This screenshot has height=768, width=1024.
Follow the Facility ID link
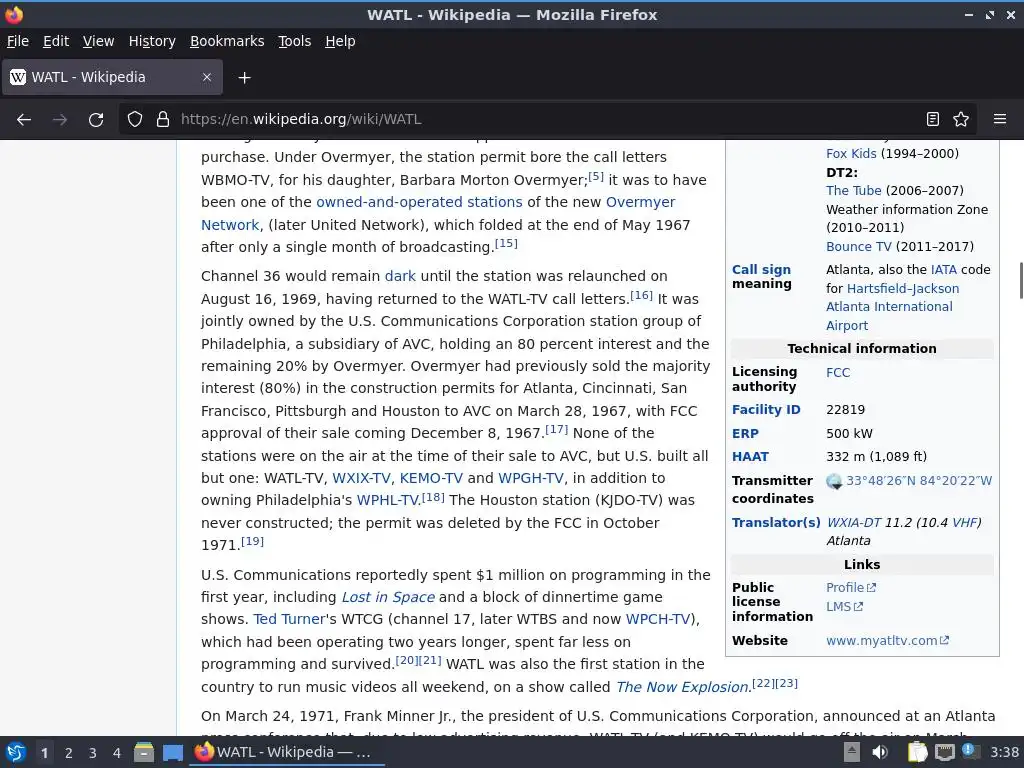[766, 410]
